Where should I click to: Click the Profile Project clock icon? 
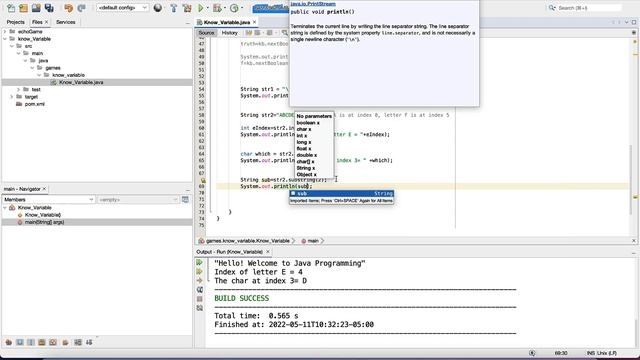pos(234,8)
